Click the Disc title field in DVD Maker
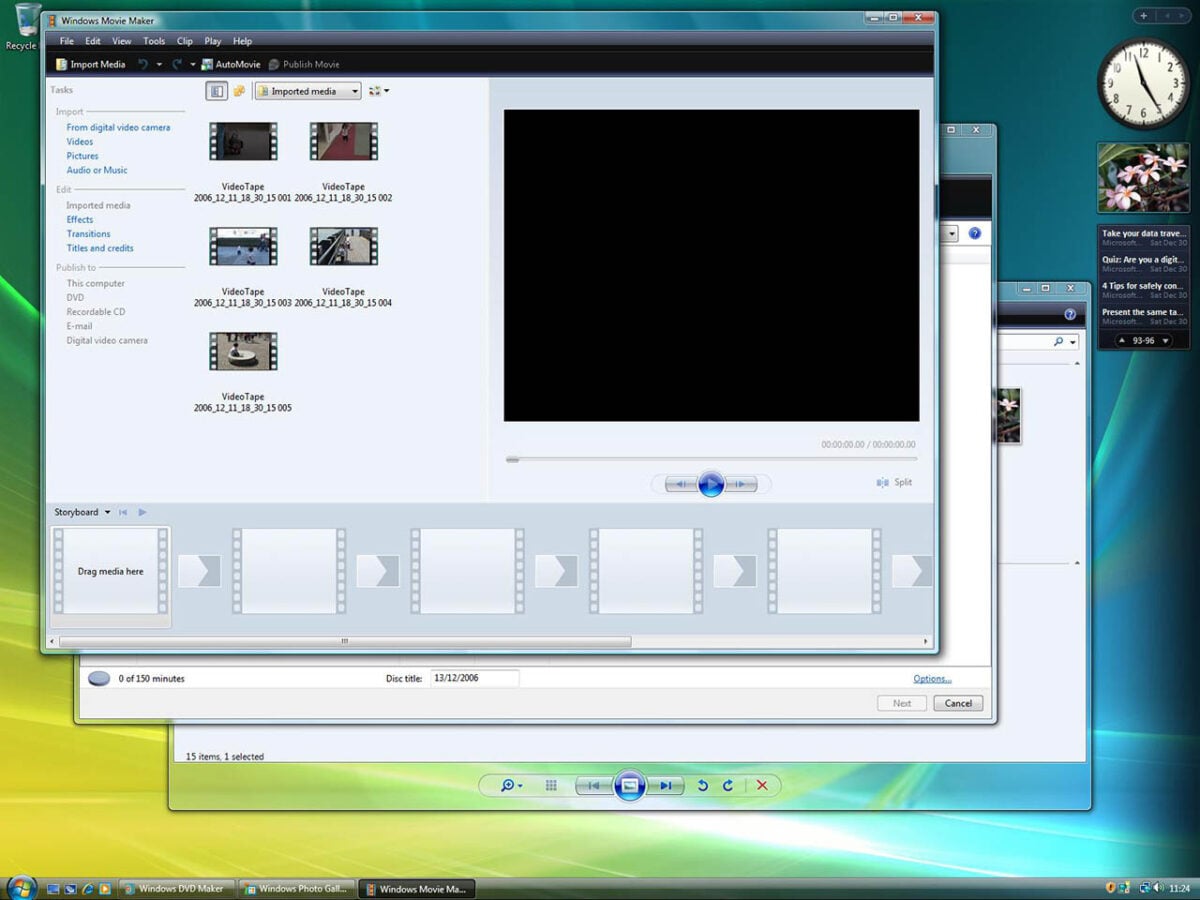This screenshot has height=900, width=1200. pyautogui.click(x=474, y=678)
